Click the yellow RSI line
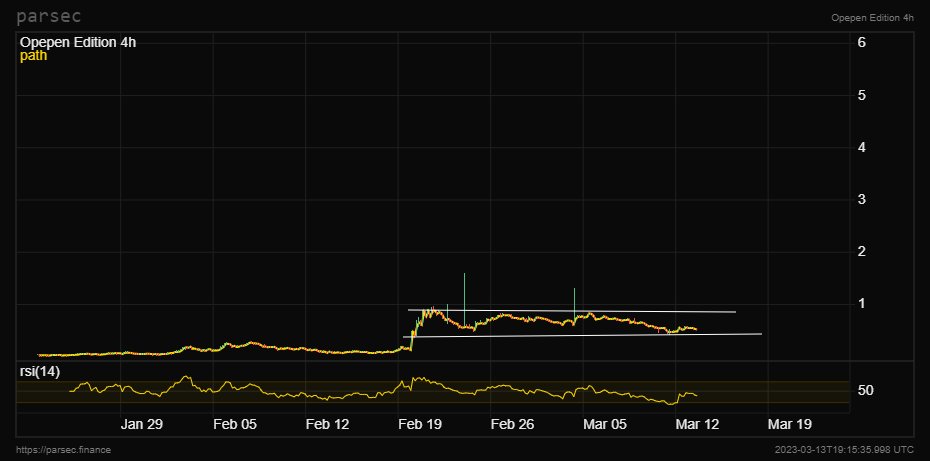 click(383, 390)
